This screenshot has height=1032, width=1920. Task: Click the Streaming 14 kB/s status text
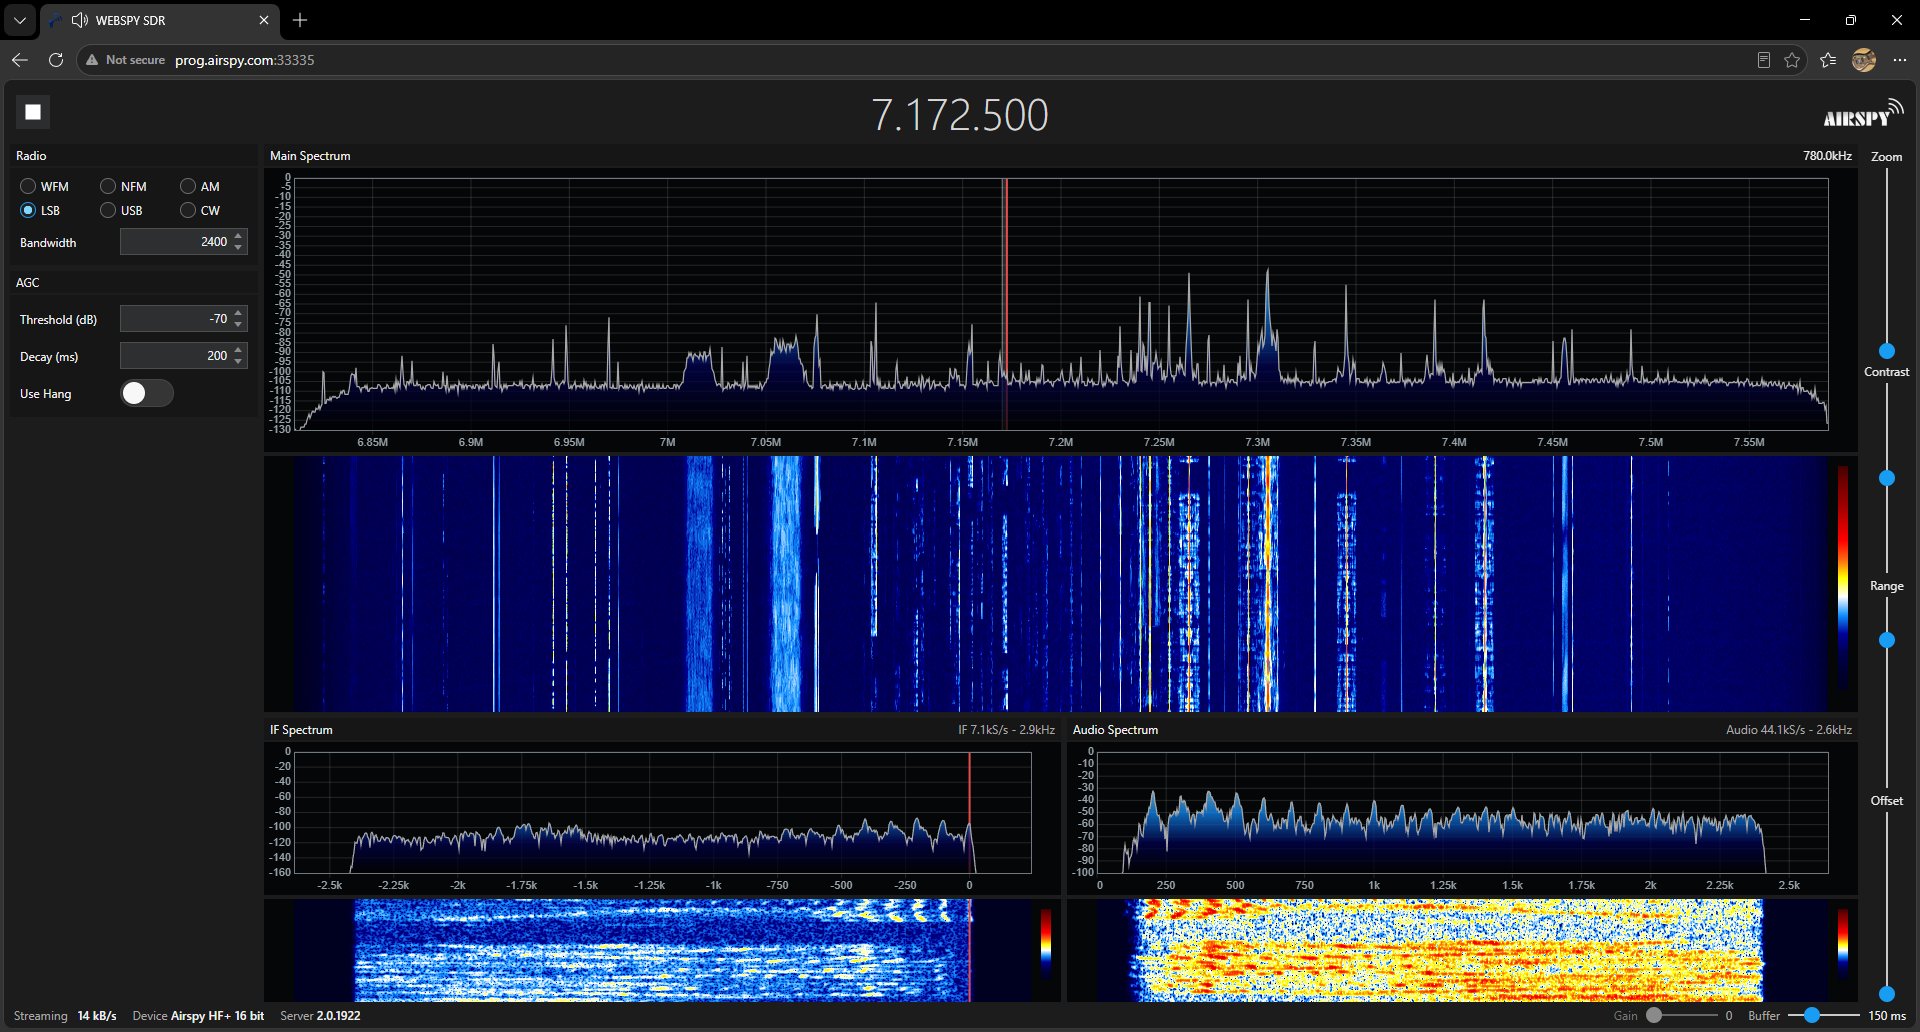point(65,1015)
